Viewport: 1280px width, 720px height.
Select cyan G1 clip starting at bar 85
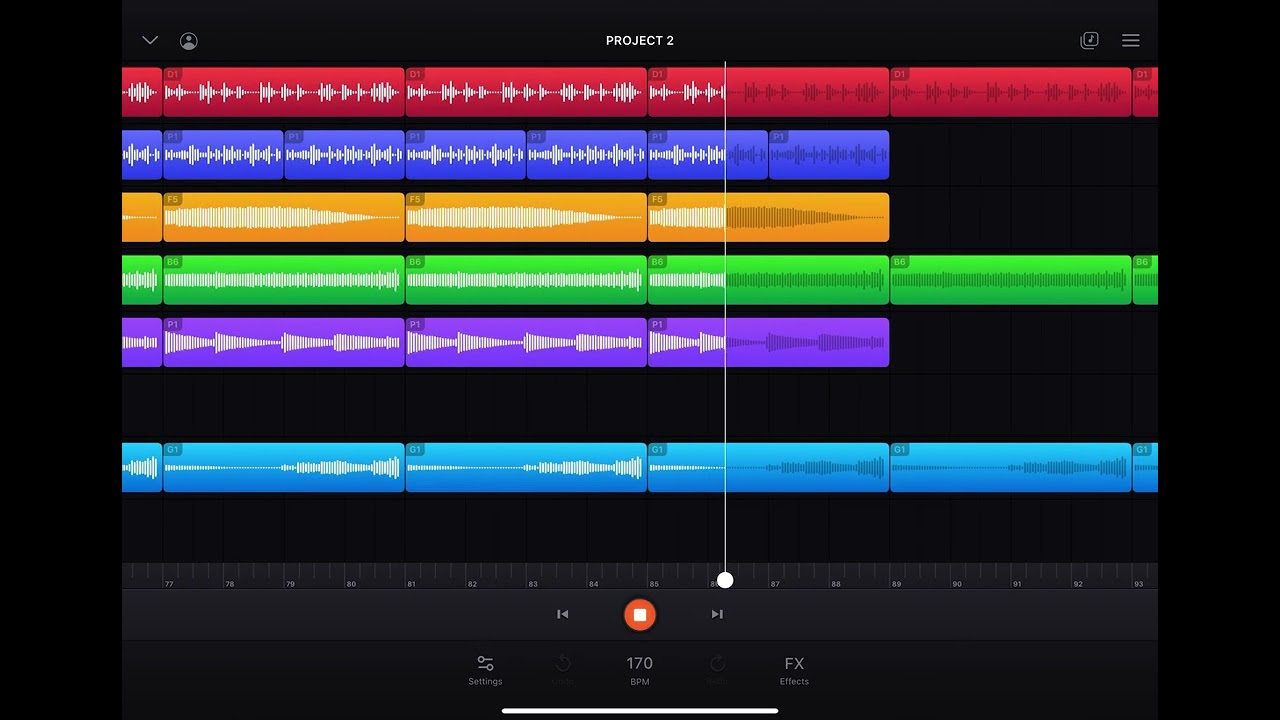pyautogui.click(x=768, y=467)
